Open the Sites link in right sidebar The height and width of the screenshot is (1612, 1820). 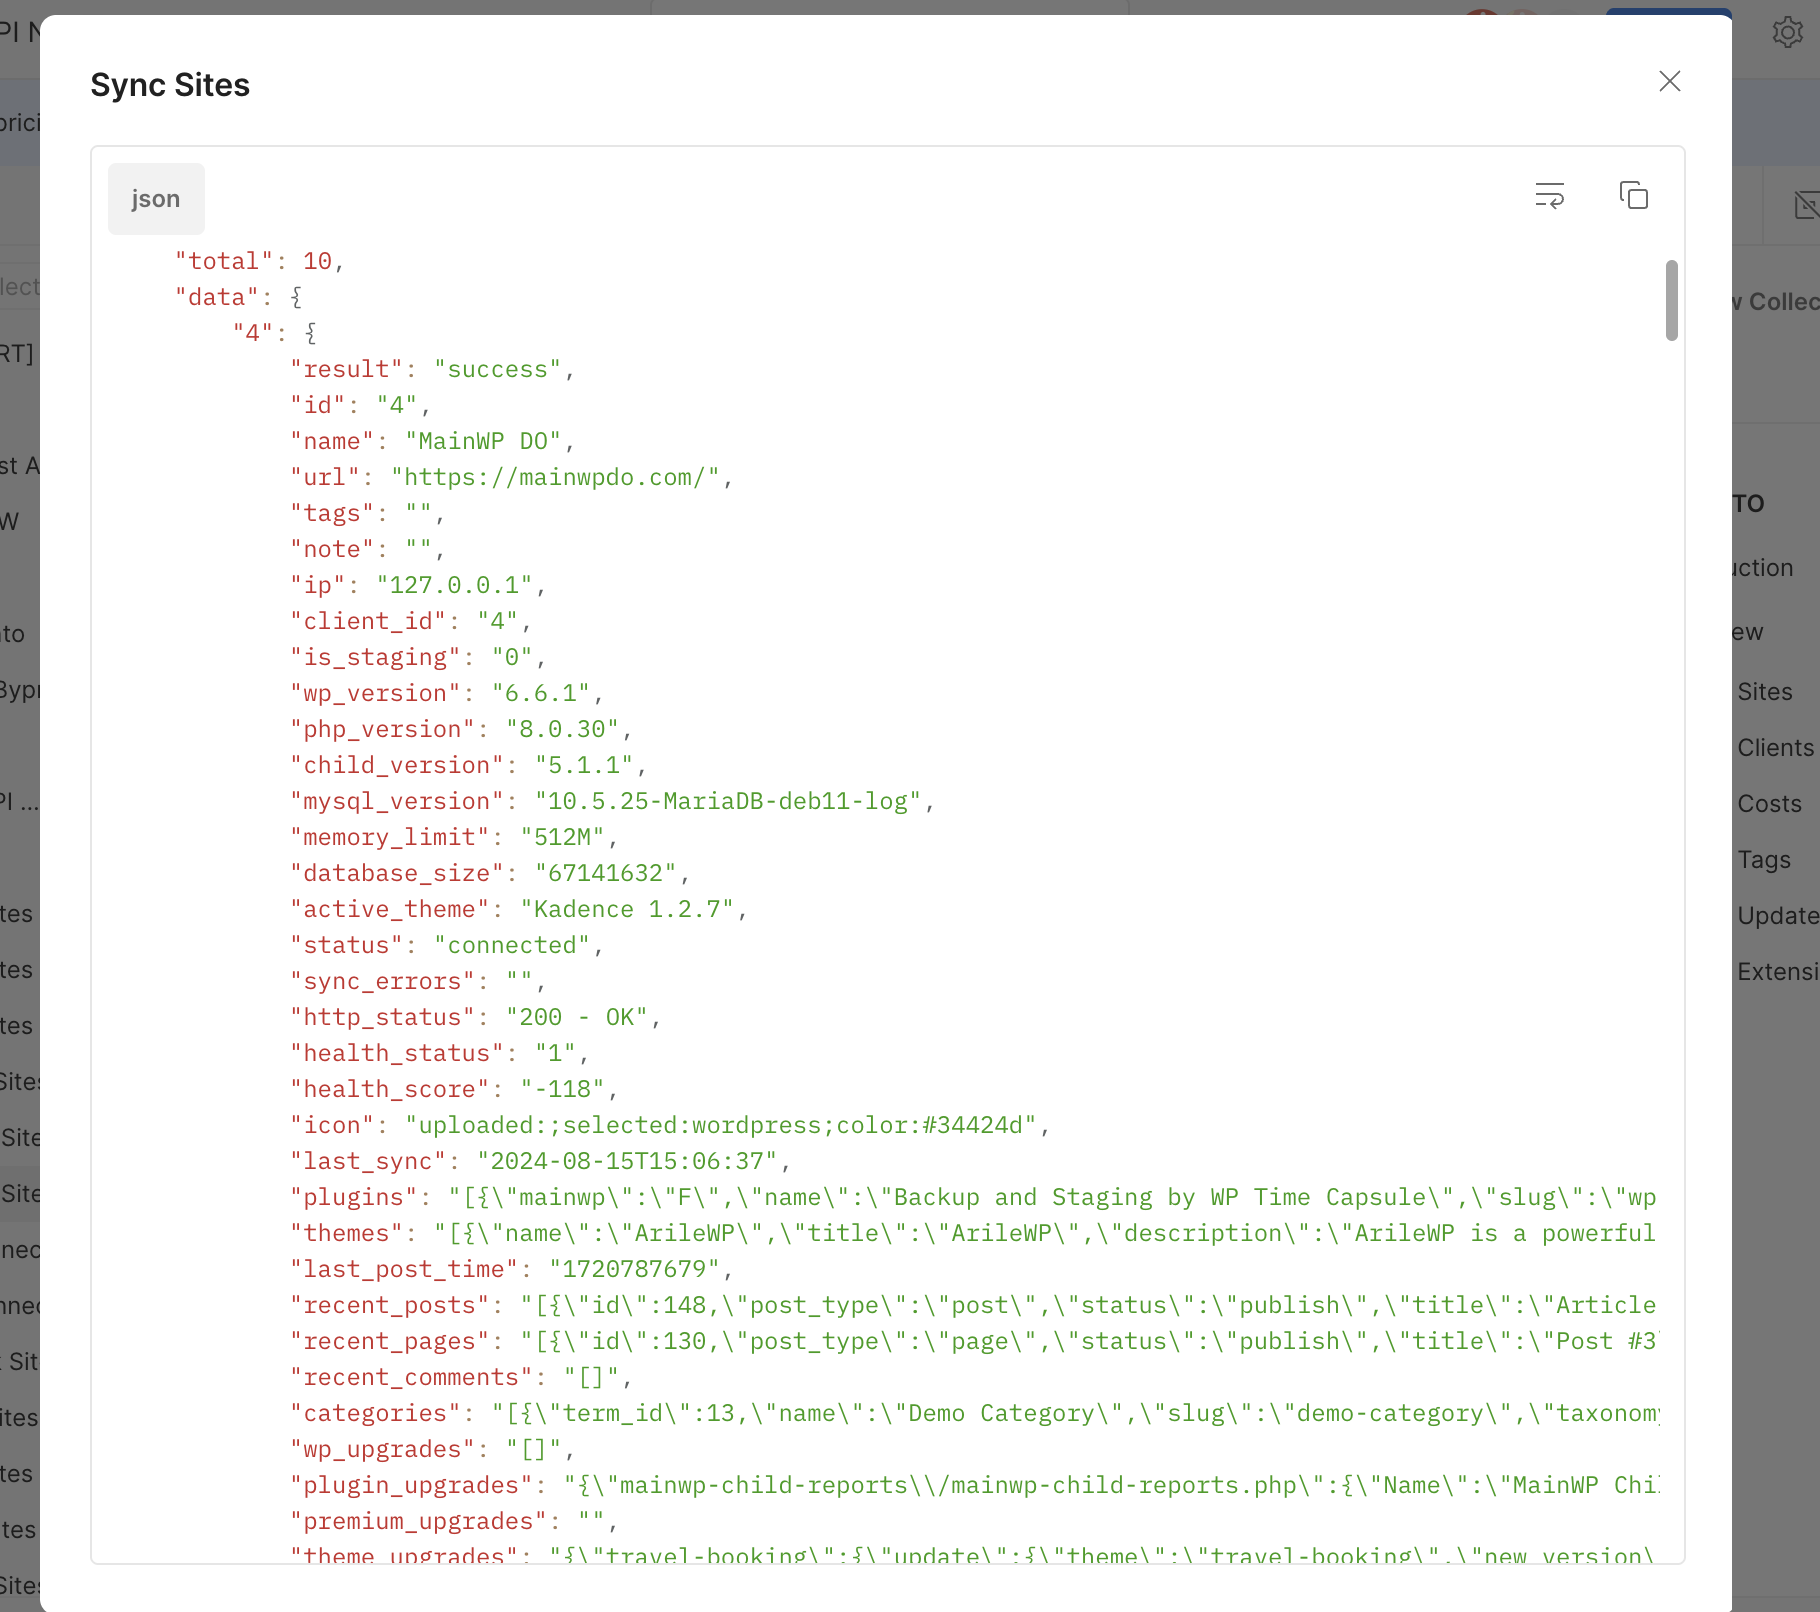click(x=1764, y=692)
